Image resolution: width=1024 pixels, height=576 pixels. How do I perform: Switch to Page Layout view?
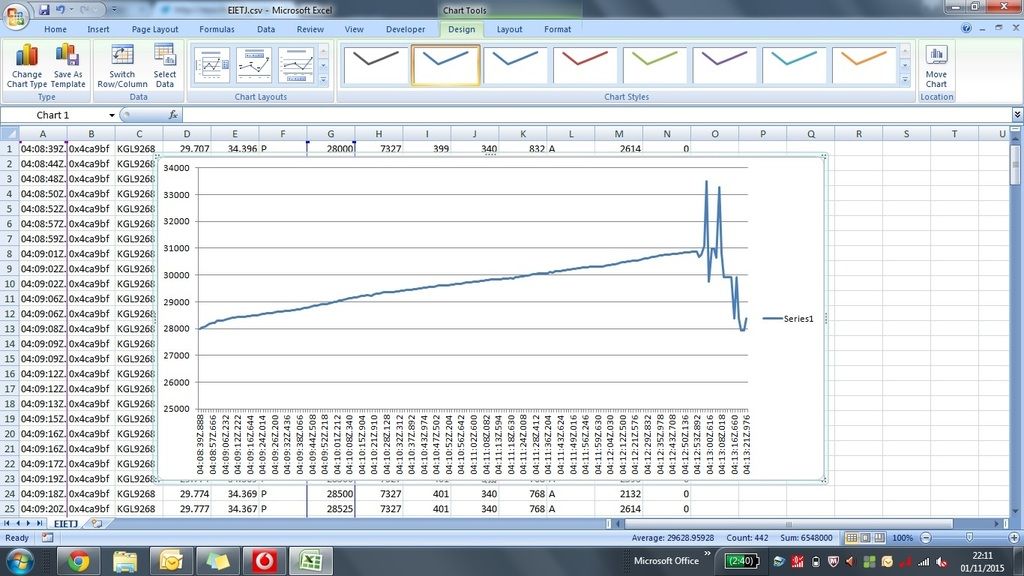click(865, 537)
